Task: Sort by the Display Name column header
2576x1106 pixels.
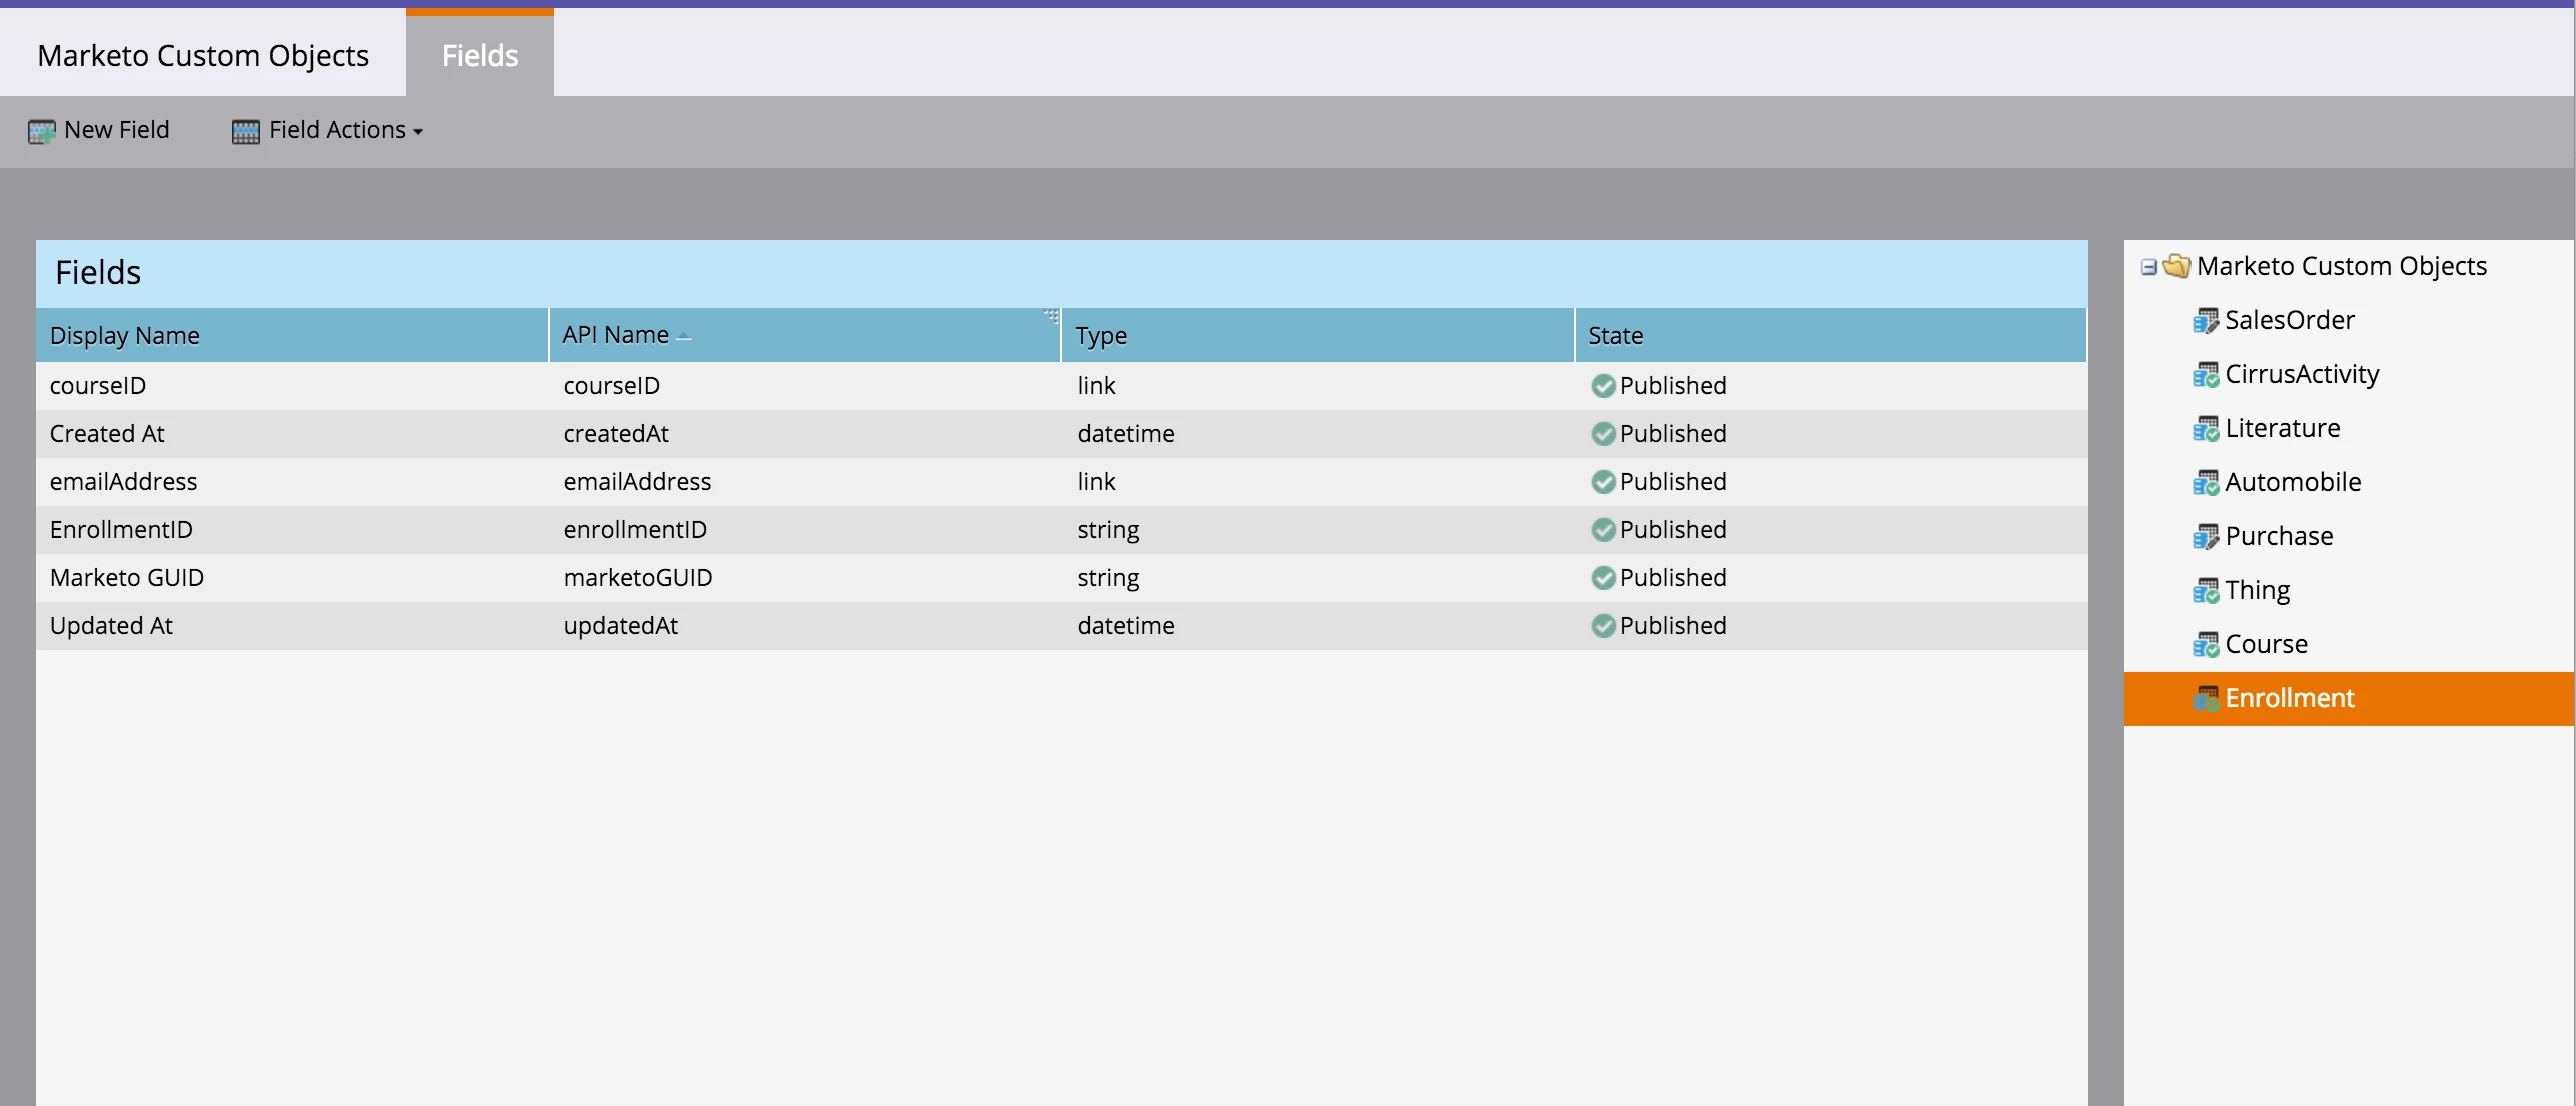Action: 125,336
